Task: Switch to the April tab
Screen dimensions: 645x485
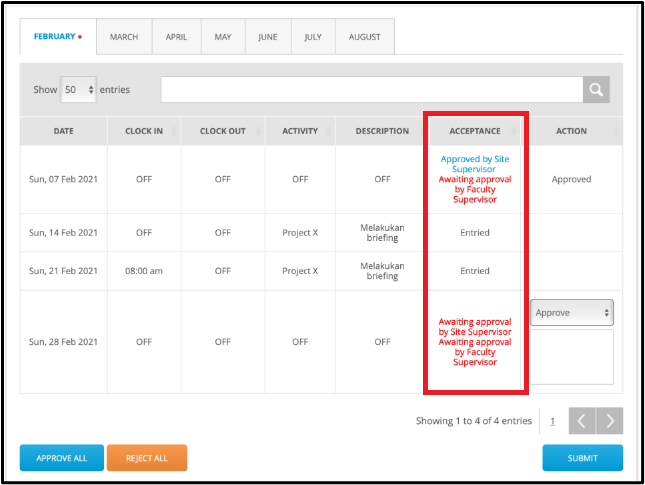Action: (176, 37)
